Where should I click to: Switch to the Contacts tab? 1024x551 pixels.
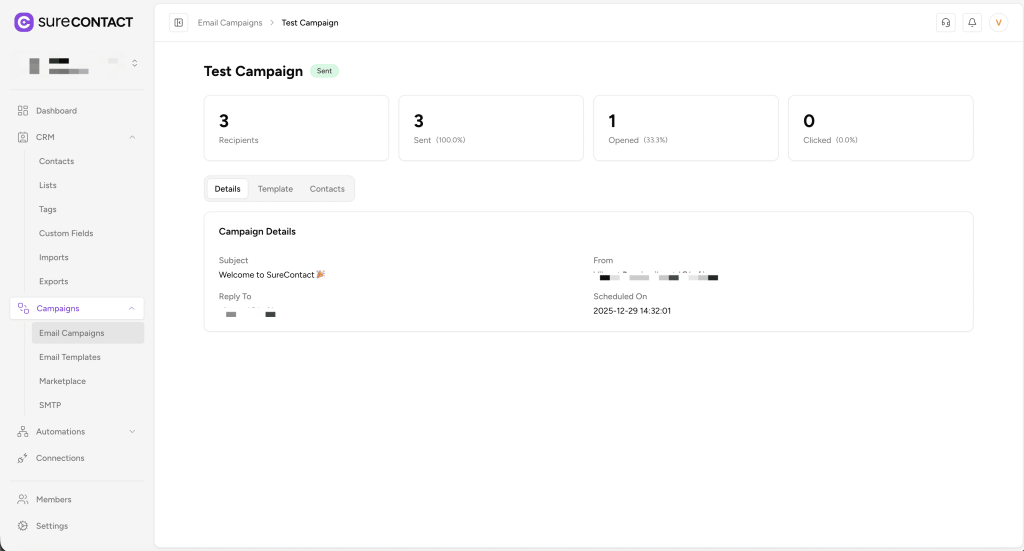coord(327,189)
